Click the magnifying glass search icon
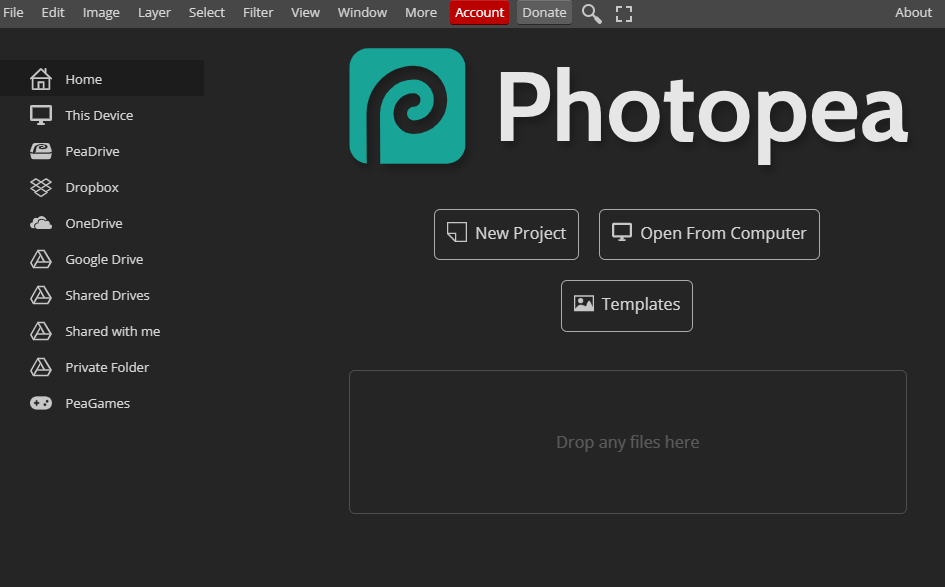This screenshot has width=945, height=587. click(x=592, y=13)
